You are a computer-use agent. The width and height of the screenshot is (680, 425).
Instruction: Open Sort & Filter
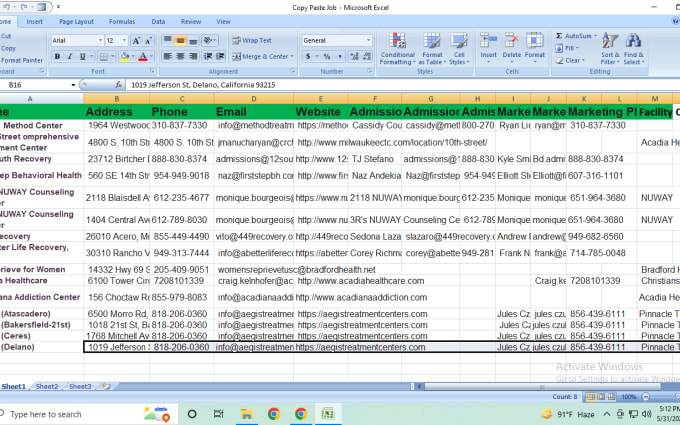pyautogui.click(x=610, y=49)
